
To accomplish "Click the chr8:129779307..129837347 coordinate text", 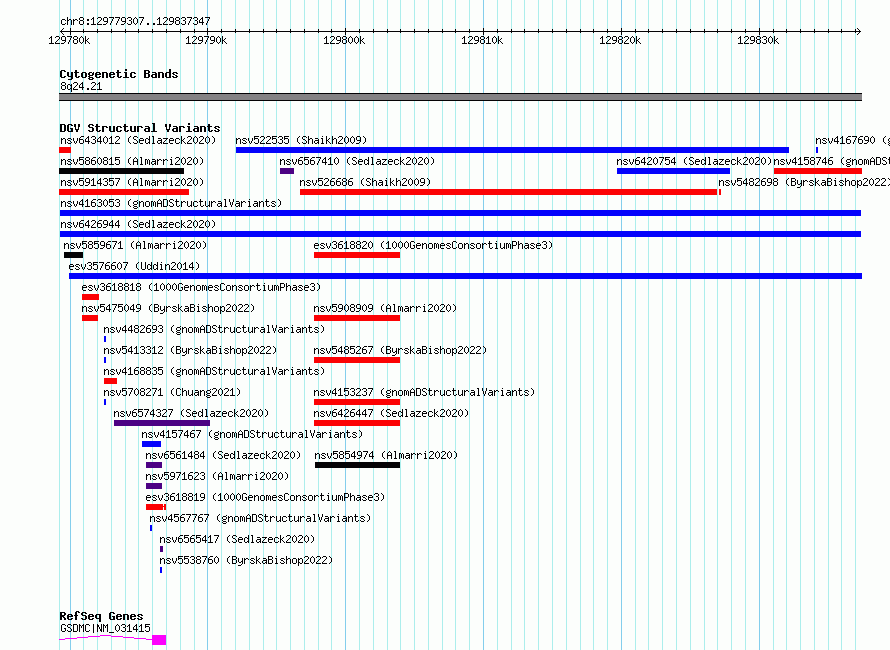I will point(135,21).
